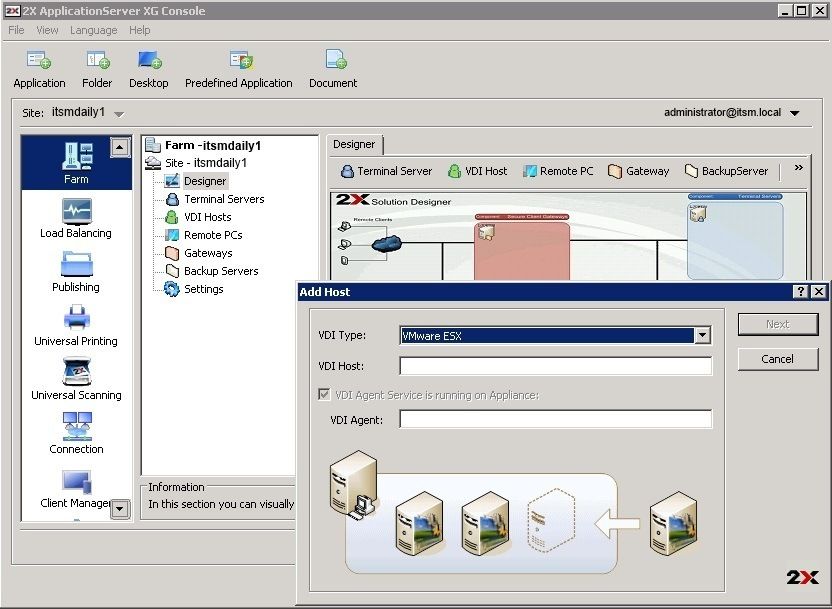Open the Client Manager category
The width and height of the screenshot is (832, 609).
[76, 489]
